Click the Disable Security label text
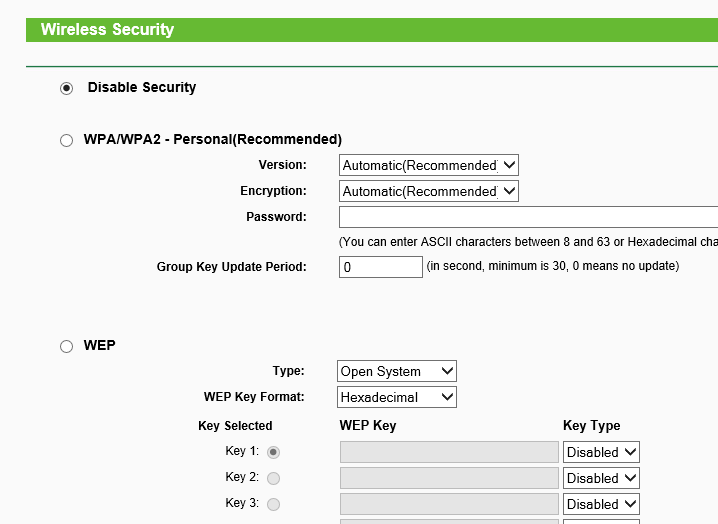The image size is (718, 524). point(142,87)
